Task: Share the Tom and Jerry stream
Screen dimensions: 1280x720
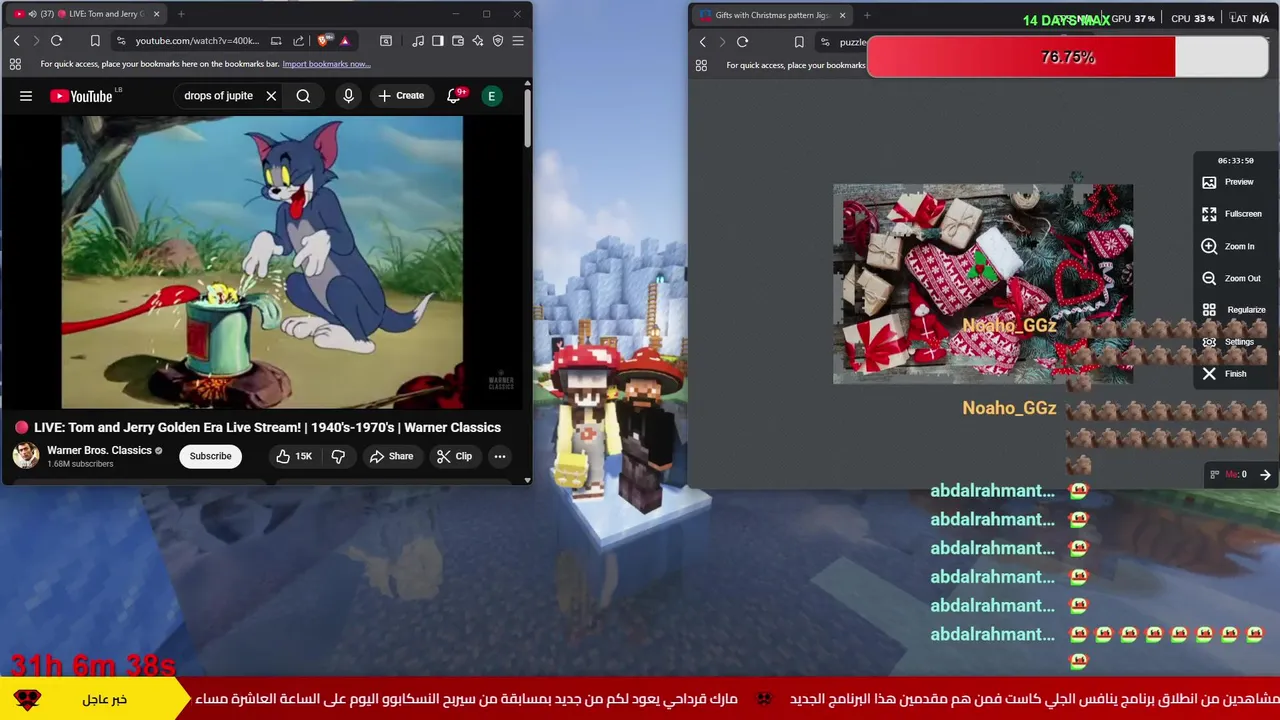Action: click(391, 456)
